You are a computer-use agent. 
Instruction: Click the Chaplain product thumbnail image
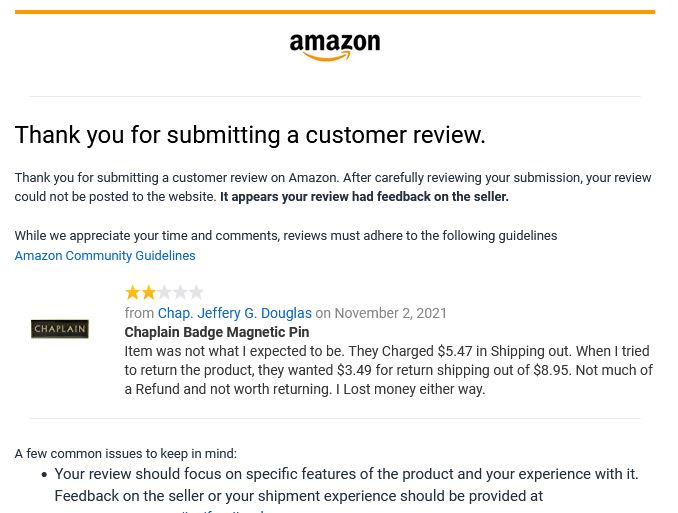pos(60,329)
